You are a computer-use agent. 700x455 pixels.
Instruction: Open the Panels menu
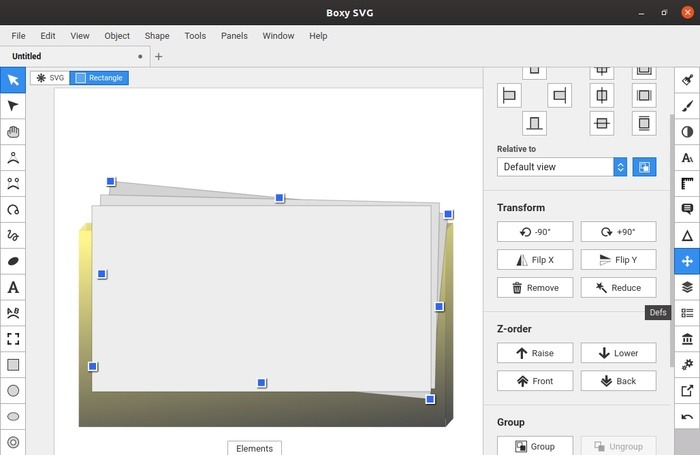(234, 36)
